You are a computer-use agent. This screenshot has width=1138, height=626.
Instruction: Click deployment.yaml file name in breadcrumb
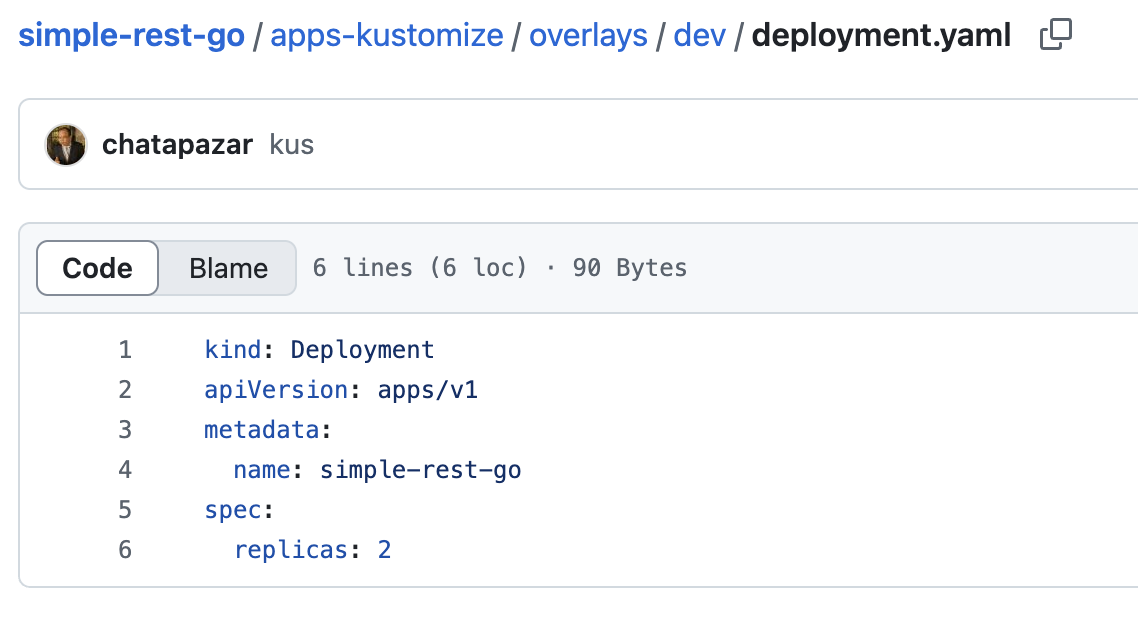[881, 35]
